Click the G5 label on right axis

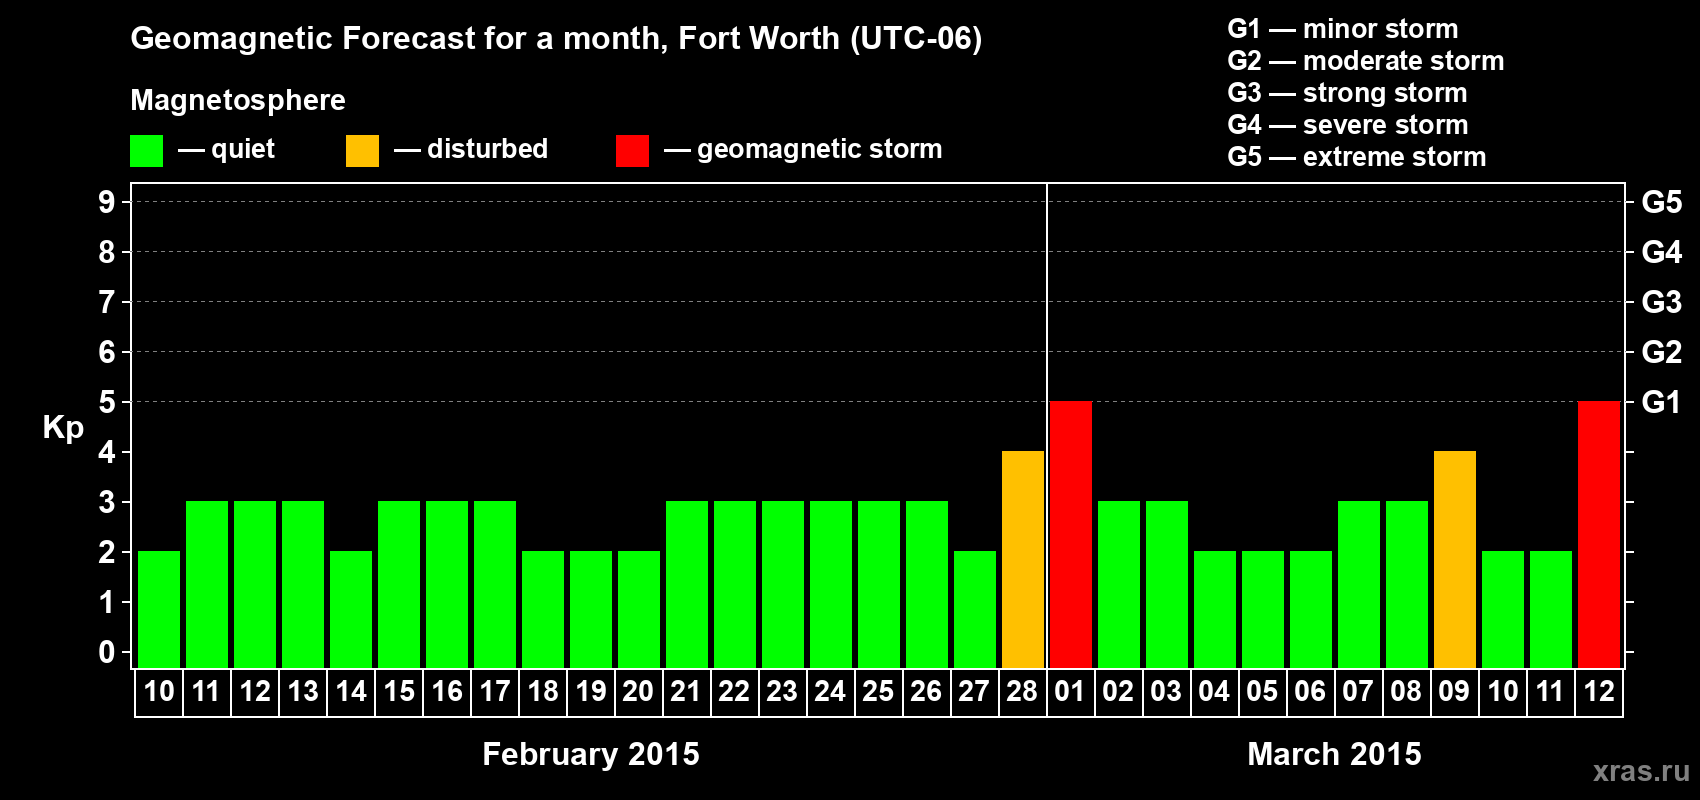pos(1662,202)
